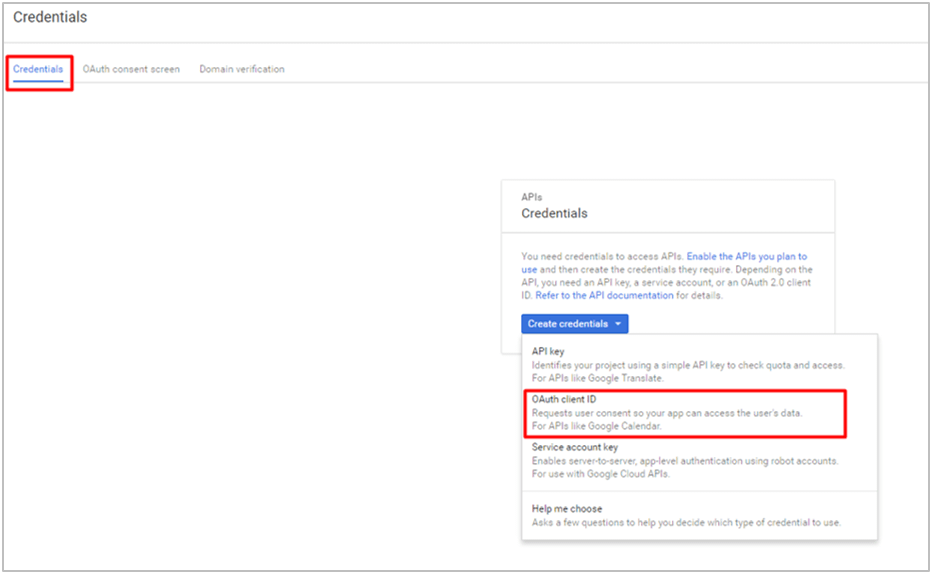
Task: Pick Help me choose in the menu
Action: pos(699,515)
